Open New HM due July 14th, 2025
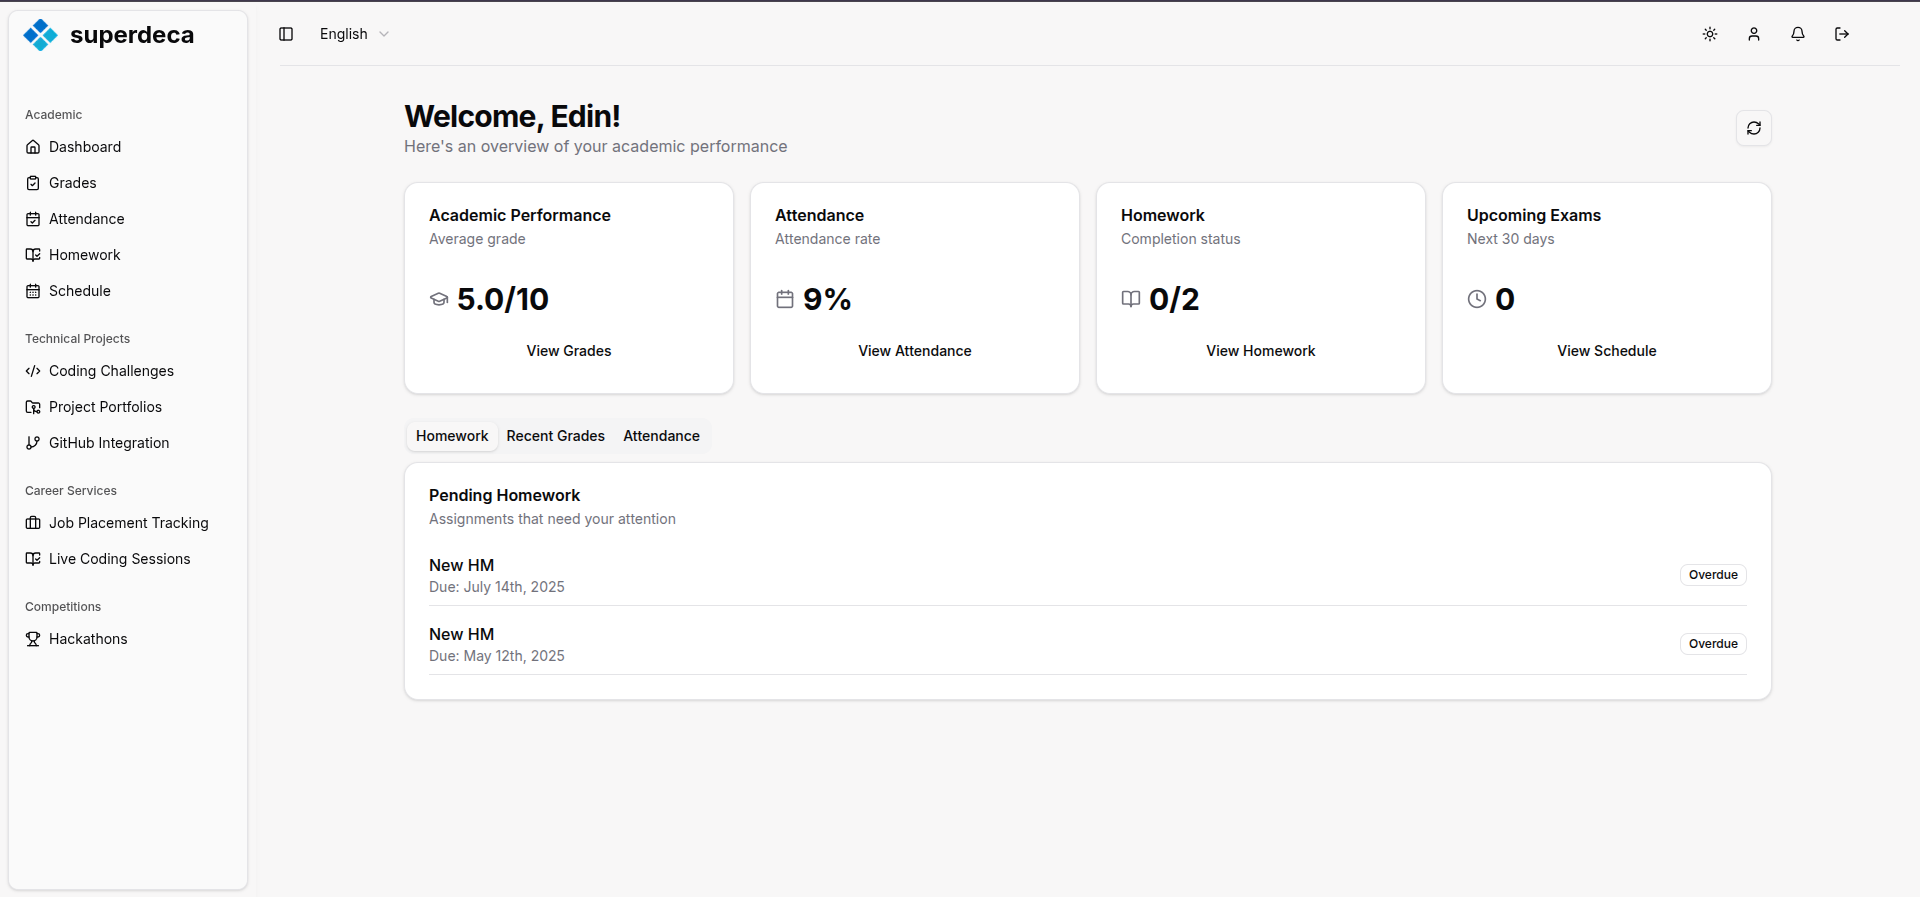The image size is (1920, 897). point(1088,575)
